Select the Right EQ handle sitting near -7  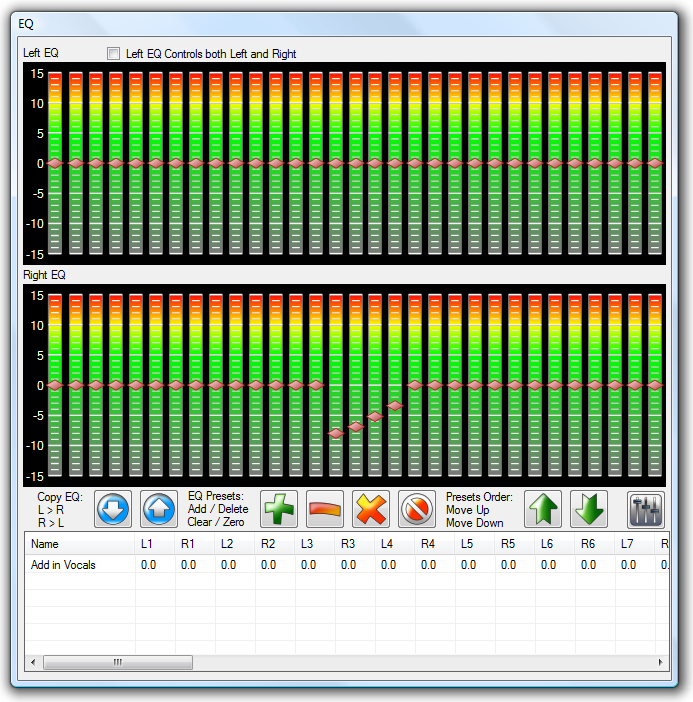[356, 427]
